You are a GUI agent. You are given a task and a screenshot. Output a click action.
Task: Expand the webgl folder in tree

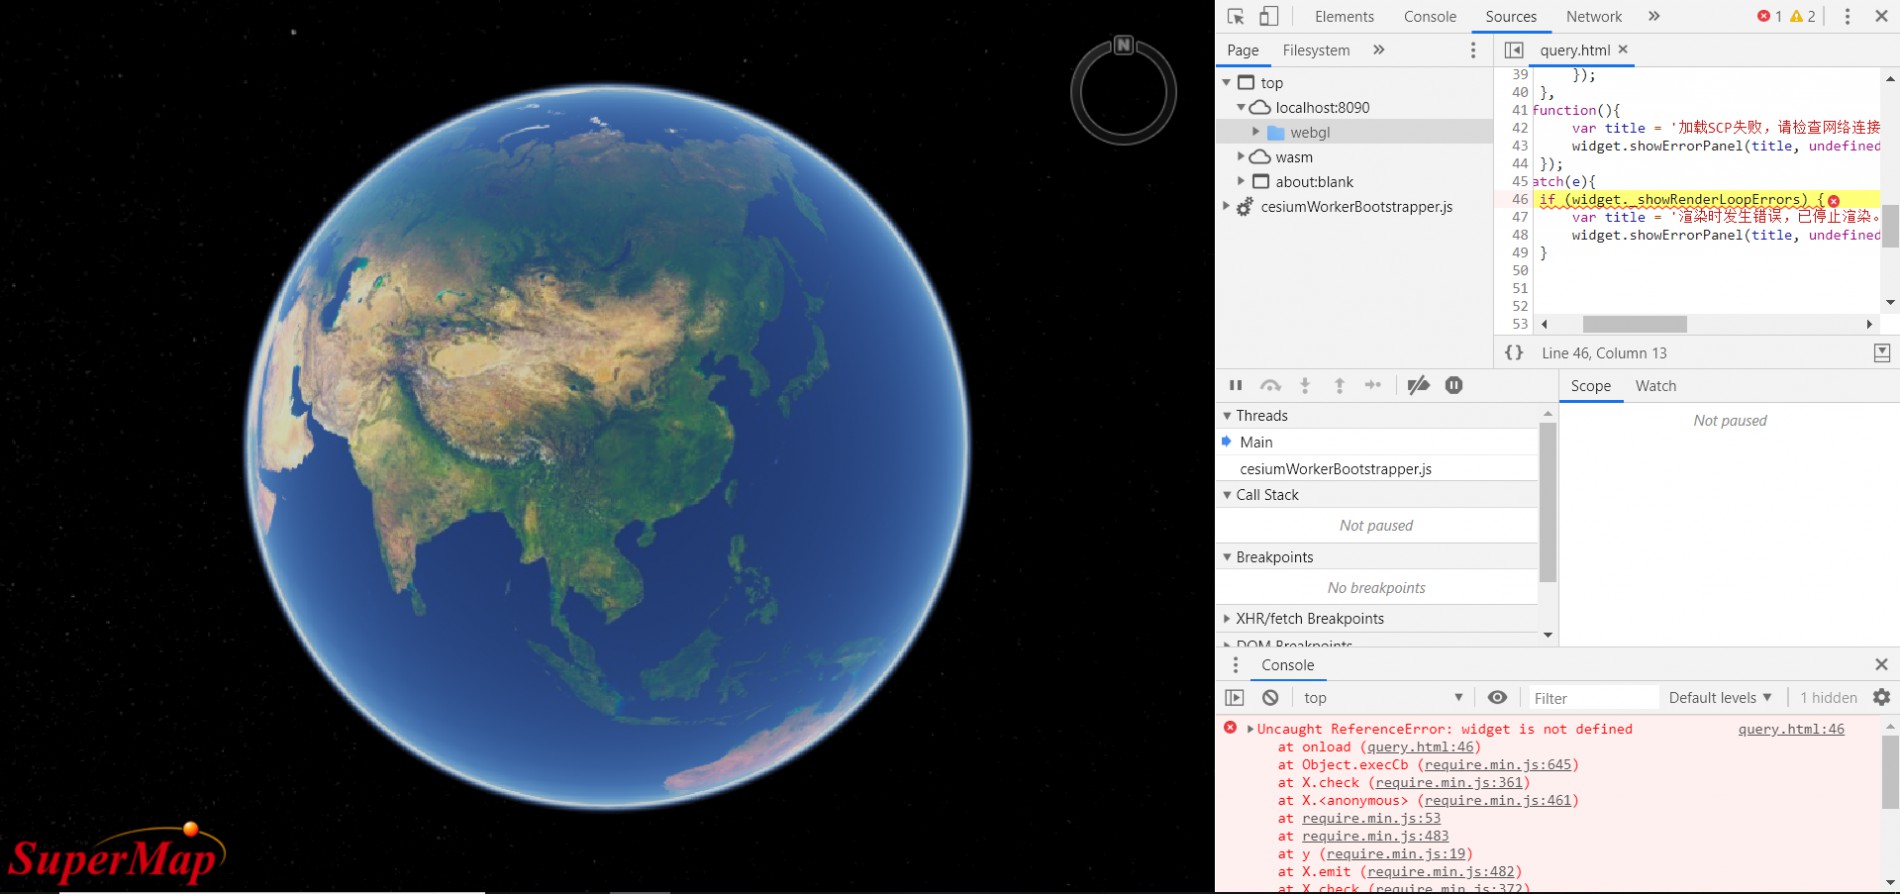coord(1256,132)
